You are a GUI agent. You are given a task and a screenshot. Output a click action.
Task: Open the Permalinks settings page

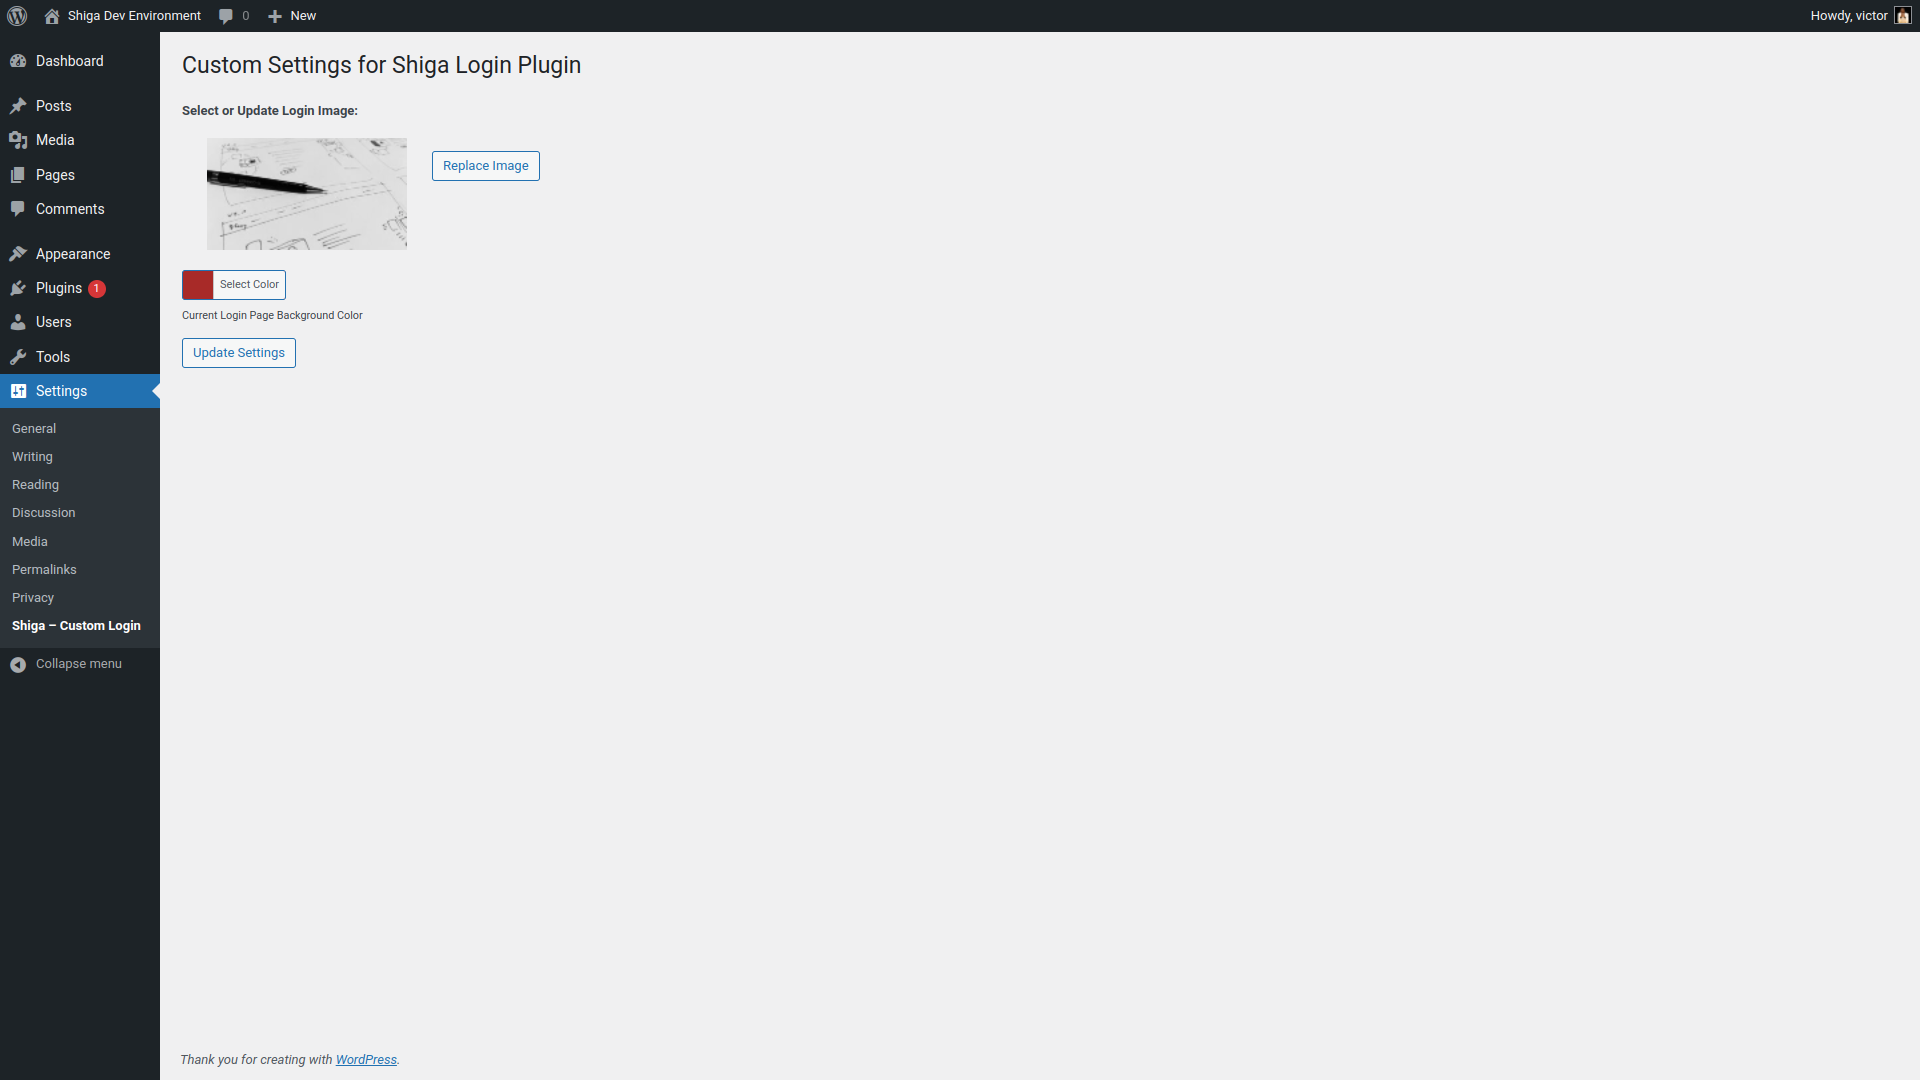pos(43,569)
